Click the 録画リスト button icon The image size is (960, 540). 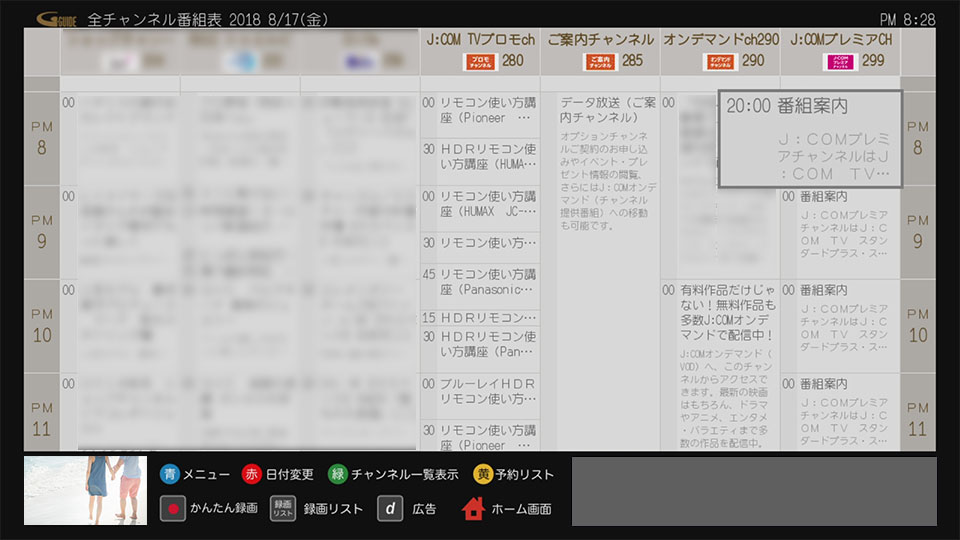point(283,509)
